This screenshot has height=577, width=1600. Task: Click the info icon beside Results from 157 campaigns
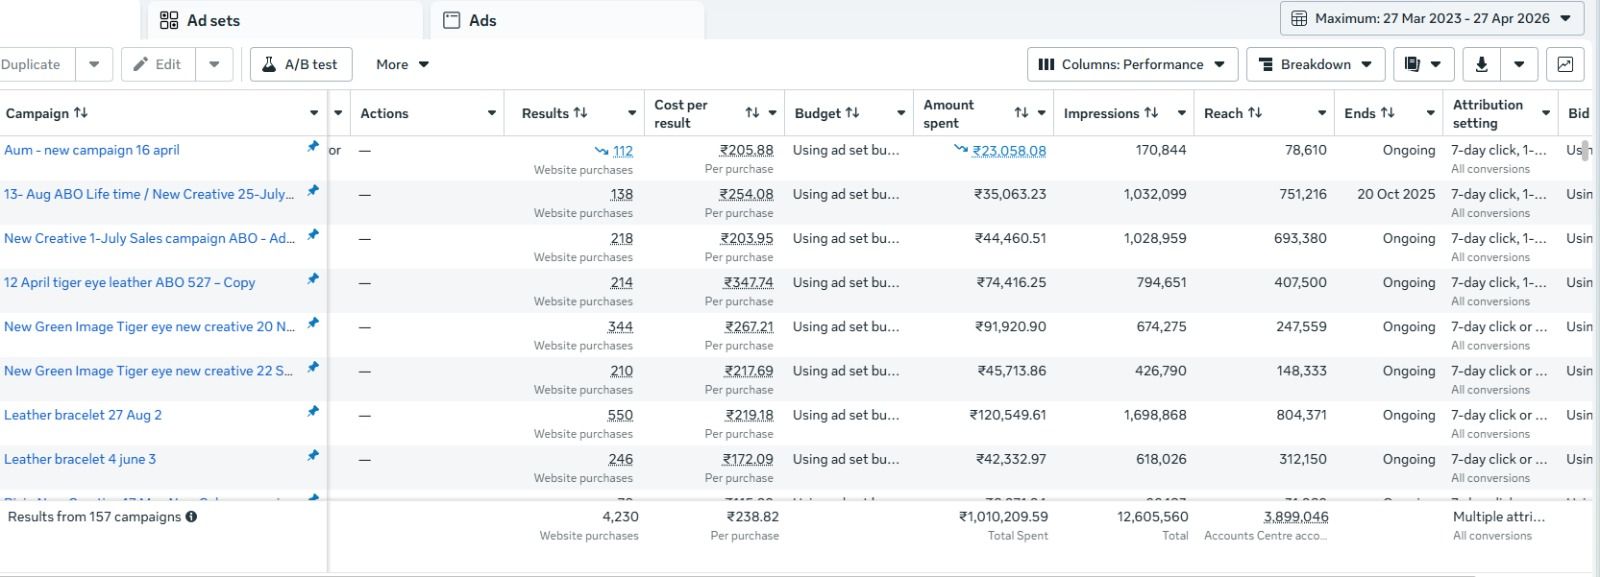pos(191,517)
